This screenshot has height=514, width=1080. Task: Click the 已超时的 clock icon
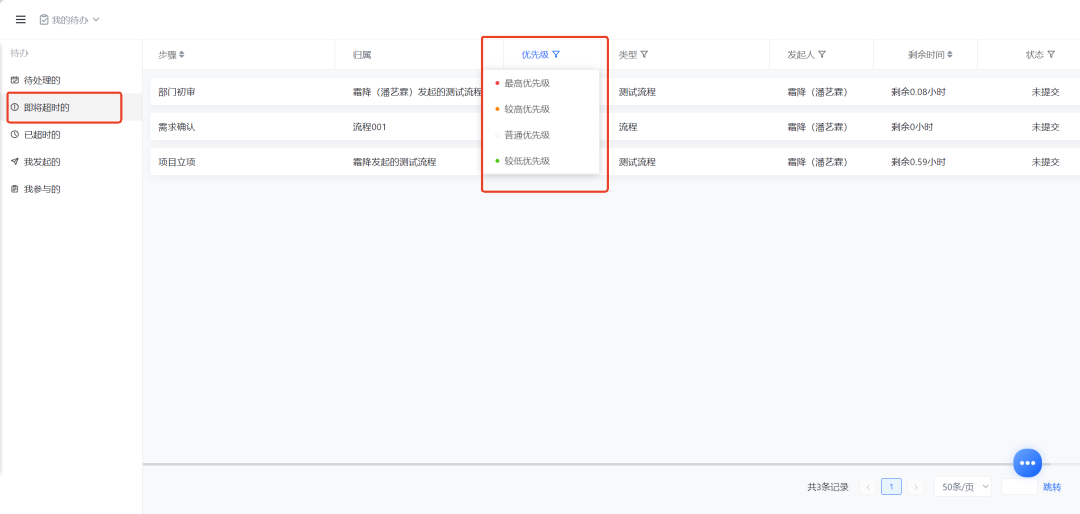(14, 134)
